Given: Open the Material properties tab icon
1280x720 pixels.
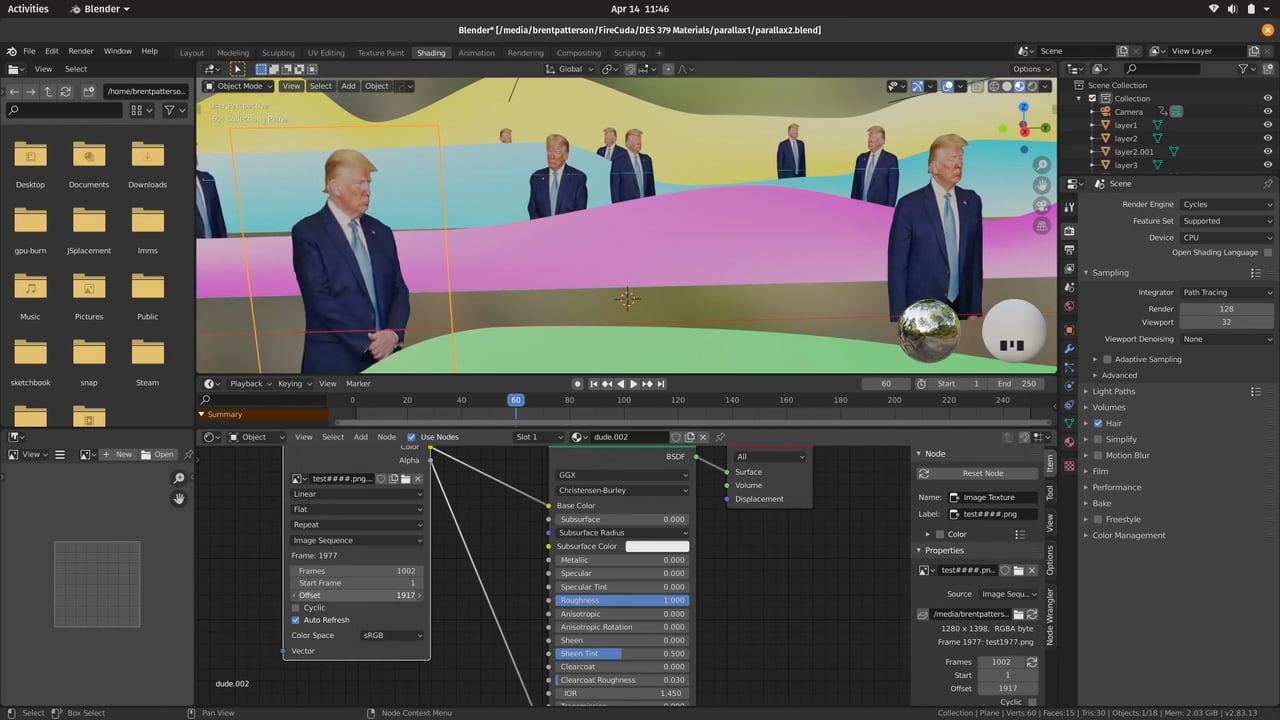Looking at the screenshot, I should [x=1069, y=441].
